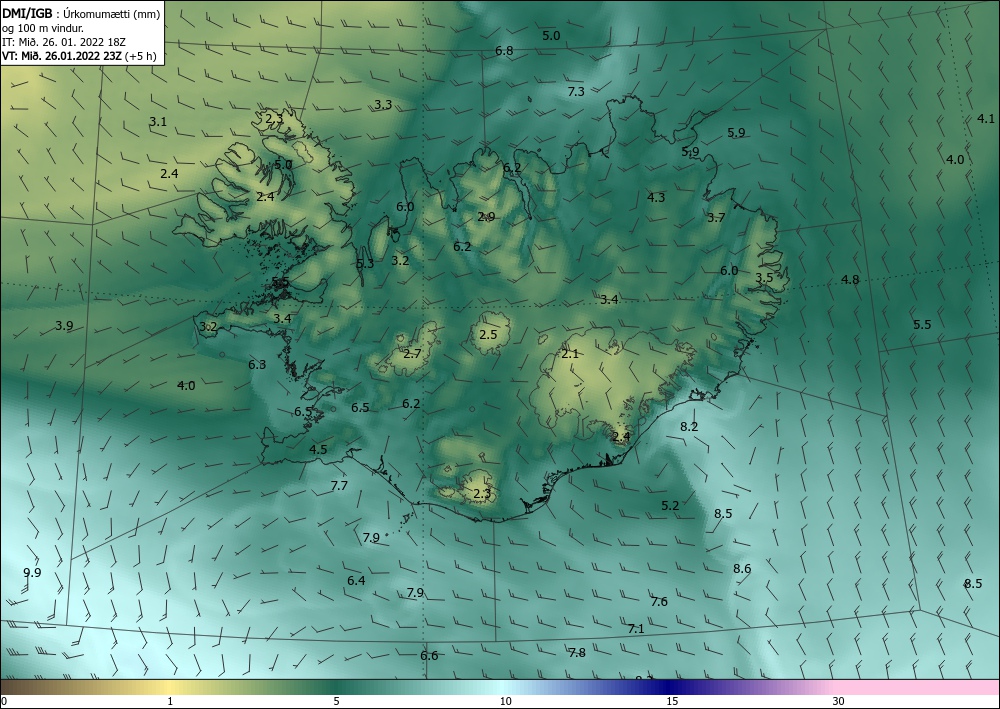Click the '30' tick label on the color scale
The width and height of the screenshot is (1000, 709).
tap(839, 701)
